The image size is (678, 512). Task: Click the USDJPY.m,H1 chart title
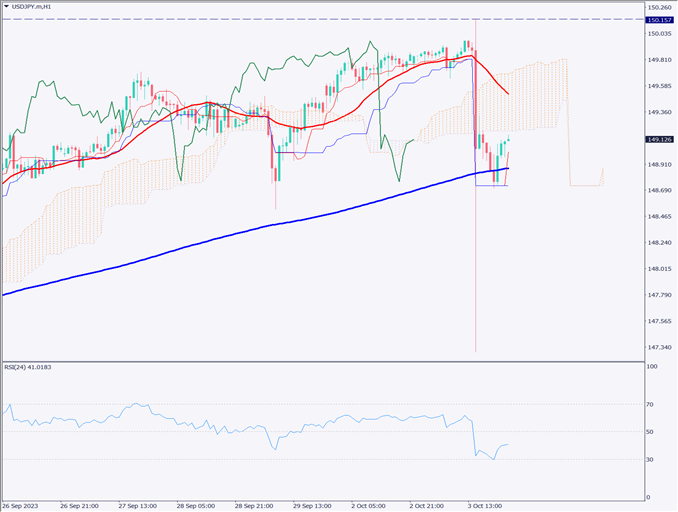point(34,6)
